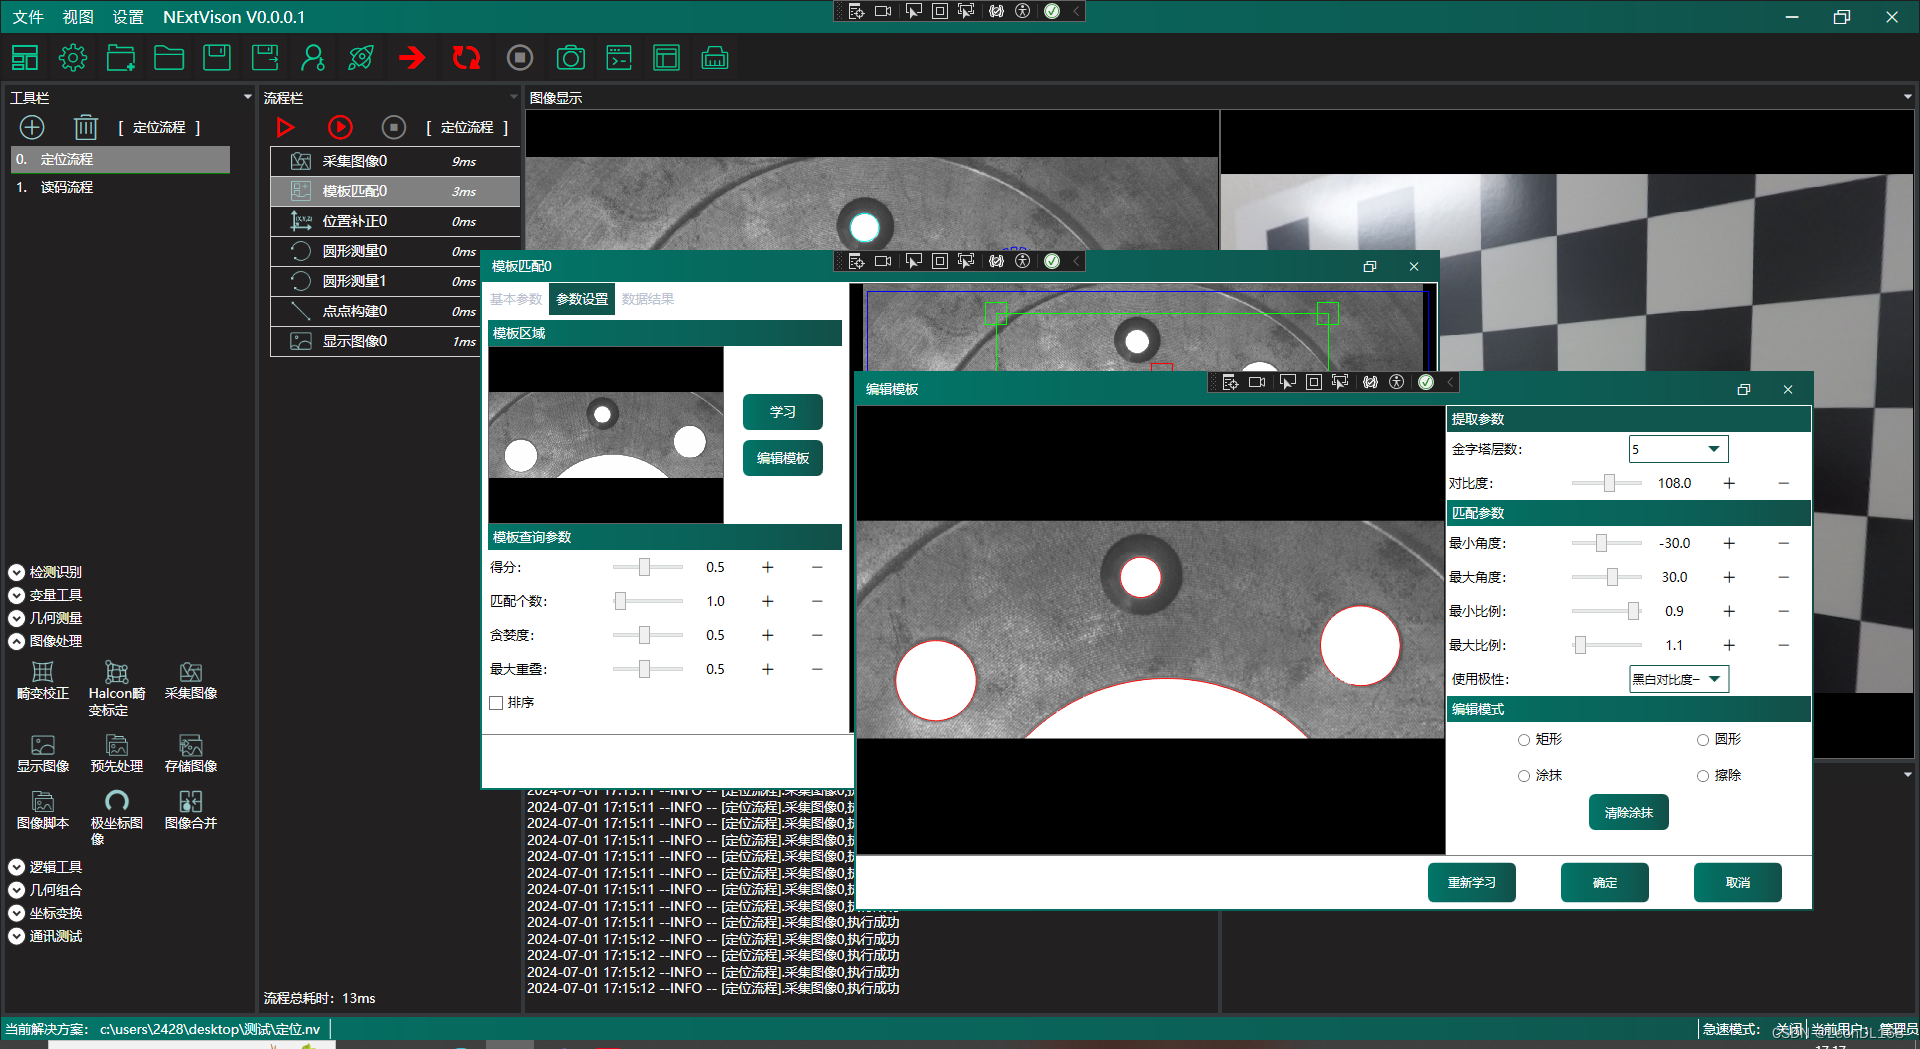Click the layout window toolbar icon
The width and height of the screenshot is (1920, 1049).
(x=666, y=58)
